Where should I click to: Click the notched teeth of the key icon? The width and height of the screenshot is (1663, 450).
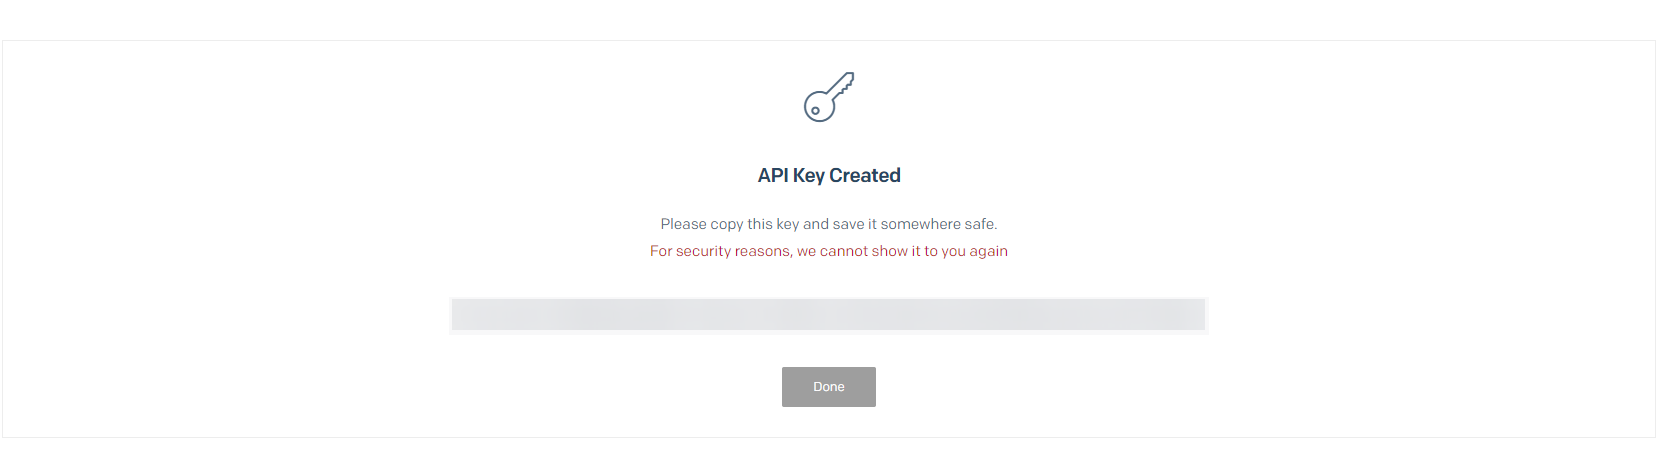pos(846,89)
